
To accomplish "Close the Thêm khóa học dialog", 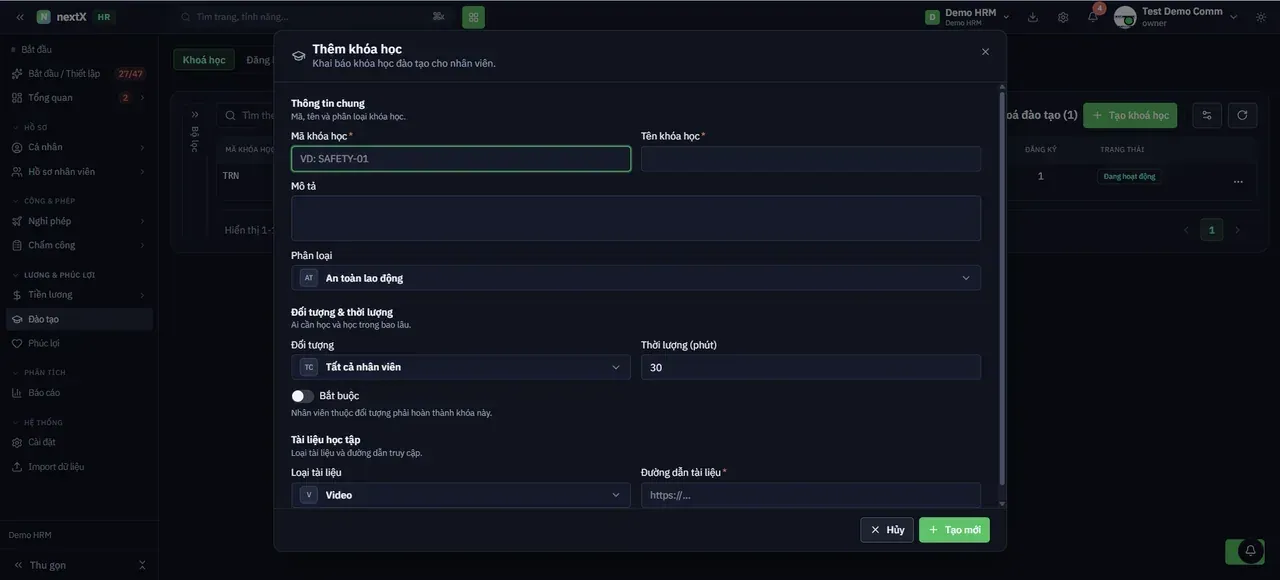I will point(985,52).
